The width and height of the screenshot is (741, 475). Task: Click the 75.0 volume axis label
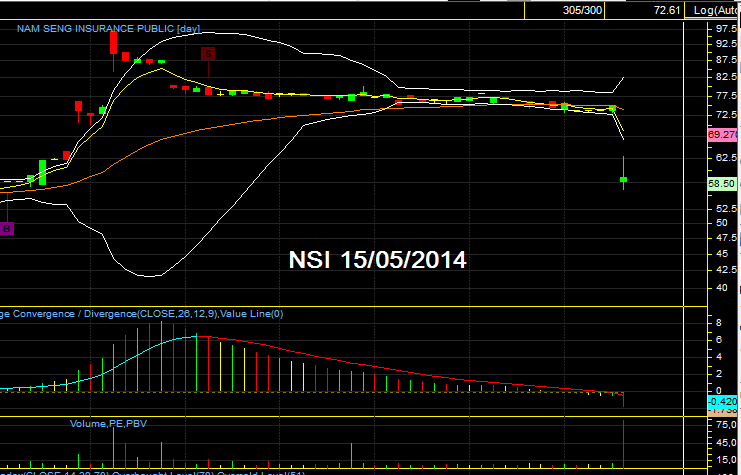[x=727, y=424]
